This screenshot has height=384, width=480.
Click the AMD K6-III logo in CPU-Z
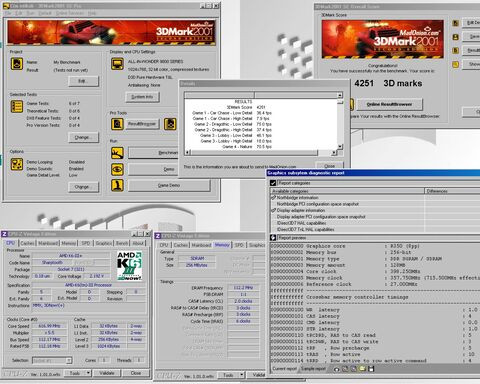tap(130, 266)
